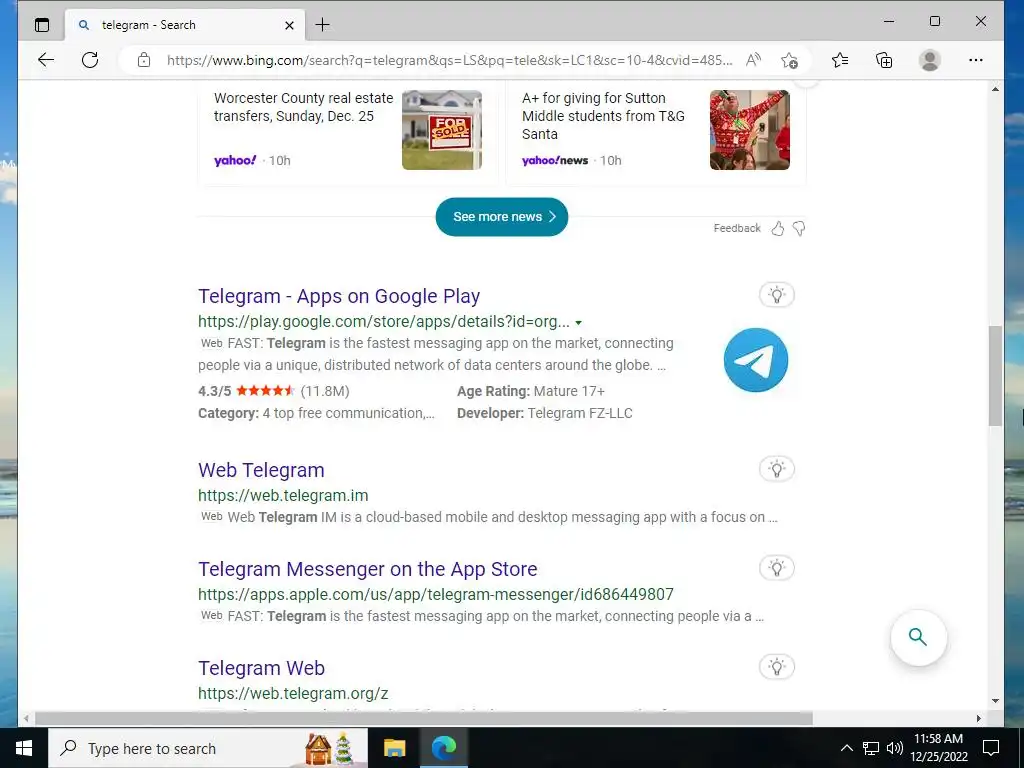The image size is (1024, 768).
Task: Select the telegram - Search tab
Action: coord(184,25)
